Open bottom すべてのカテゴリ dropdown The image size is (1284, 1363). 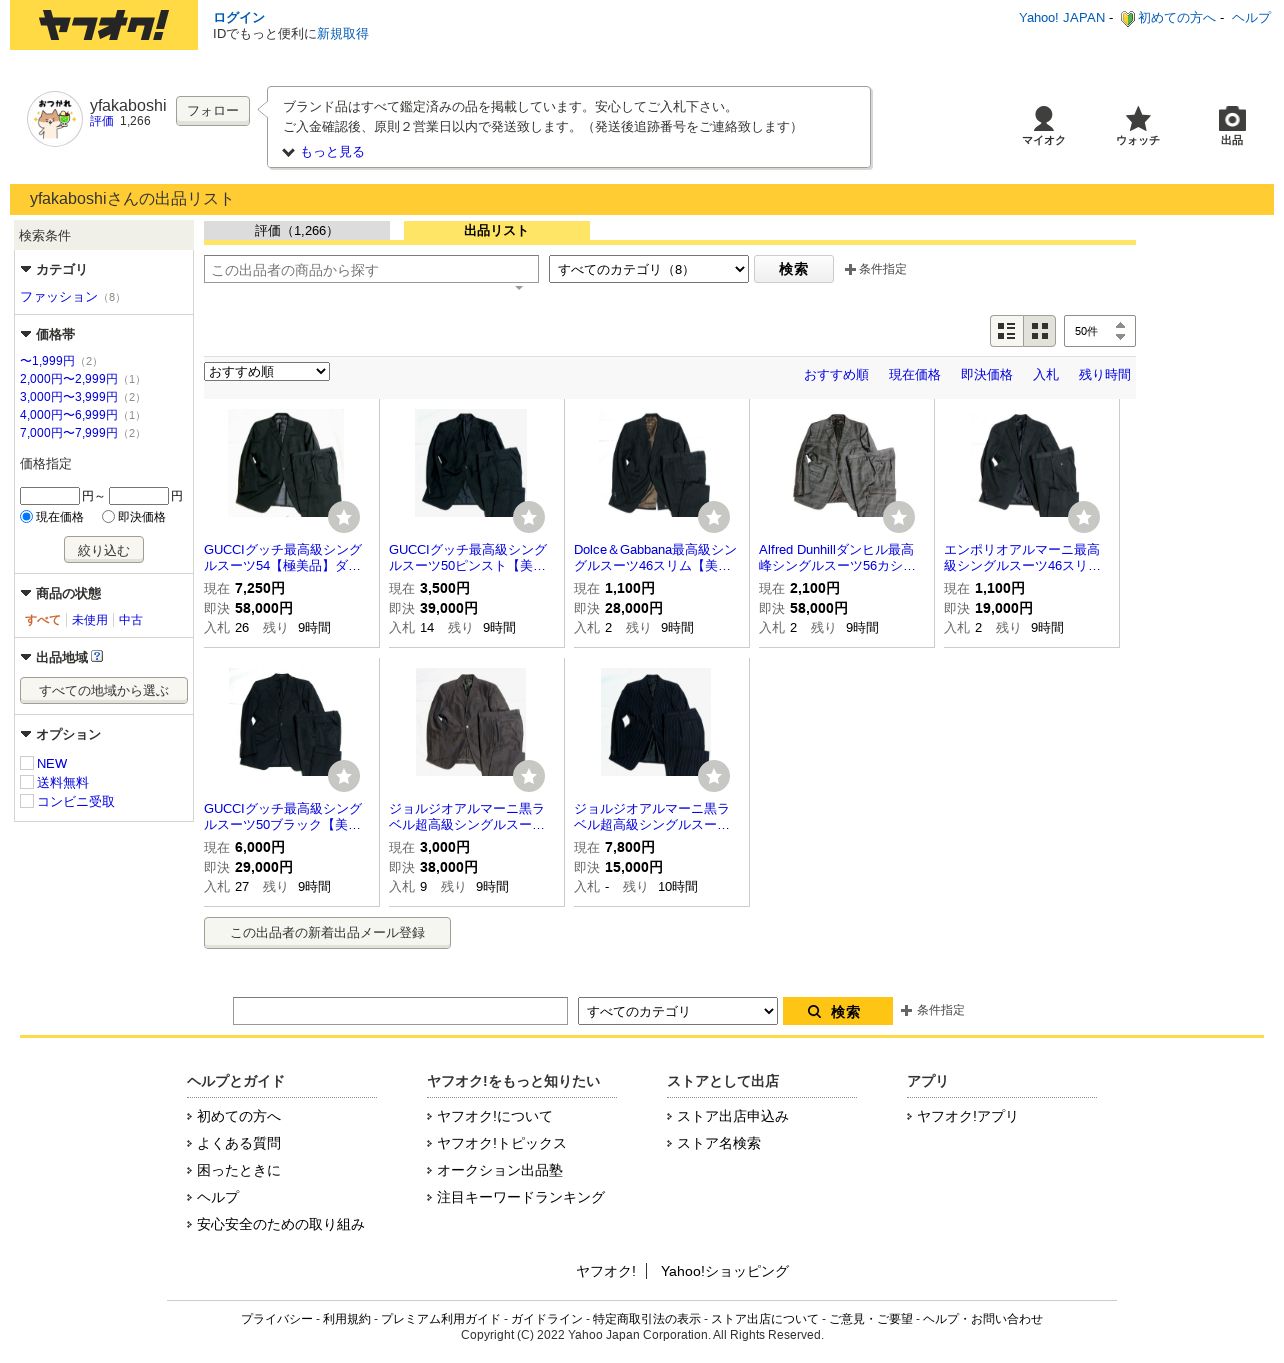[x=678, y=1011]
